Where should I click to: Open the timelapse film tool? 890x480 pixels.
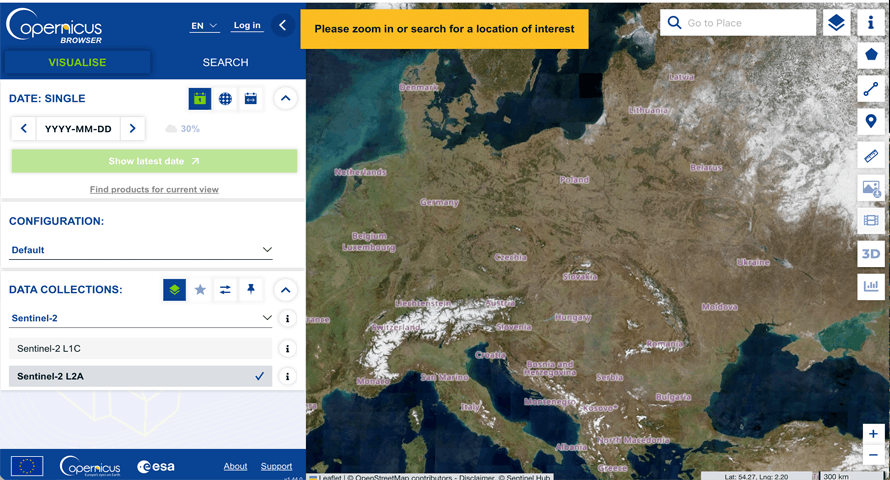pos(871,220)
